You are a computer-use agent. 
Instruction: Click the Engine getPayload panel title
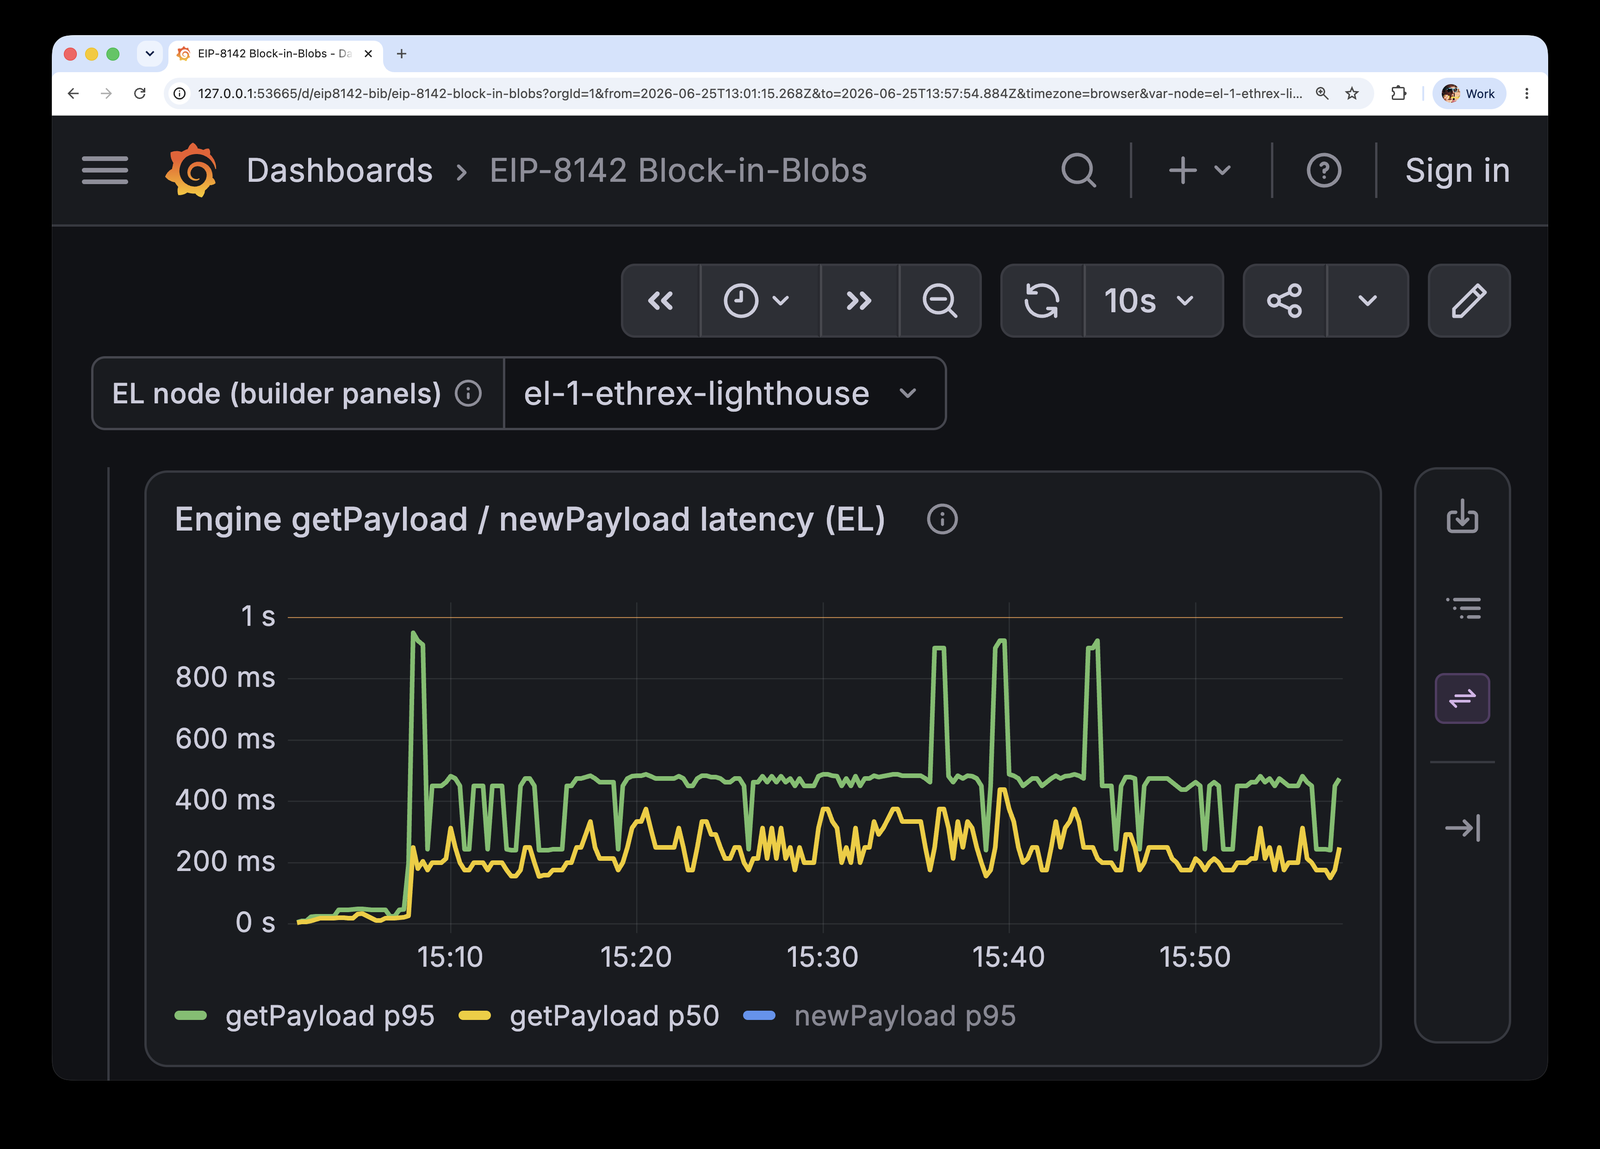[530, 519]
